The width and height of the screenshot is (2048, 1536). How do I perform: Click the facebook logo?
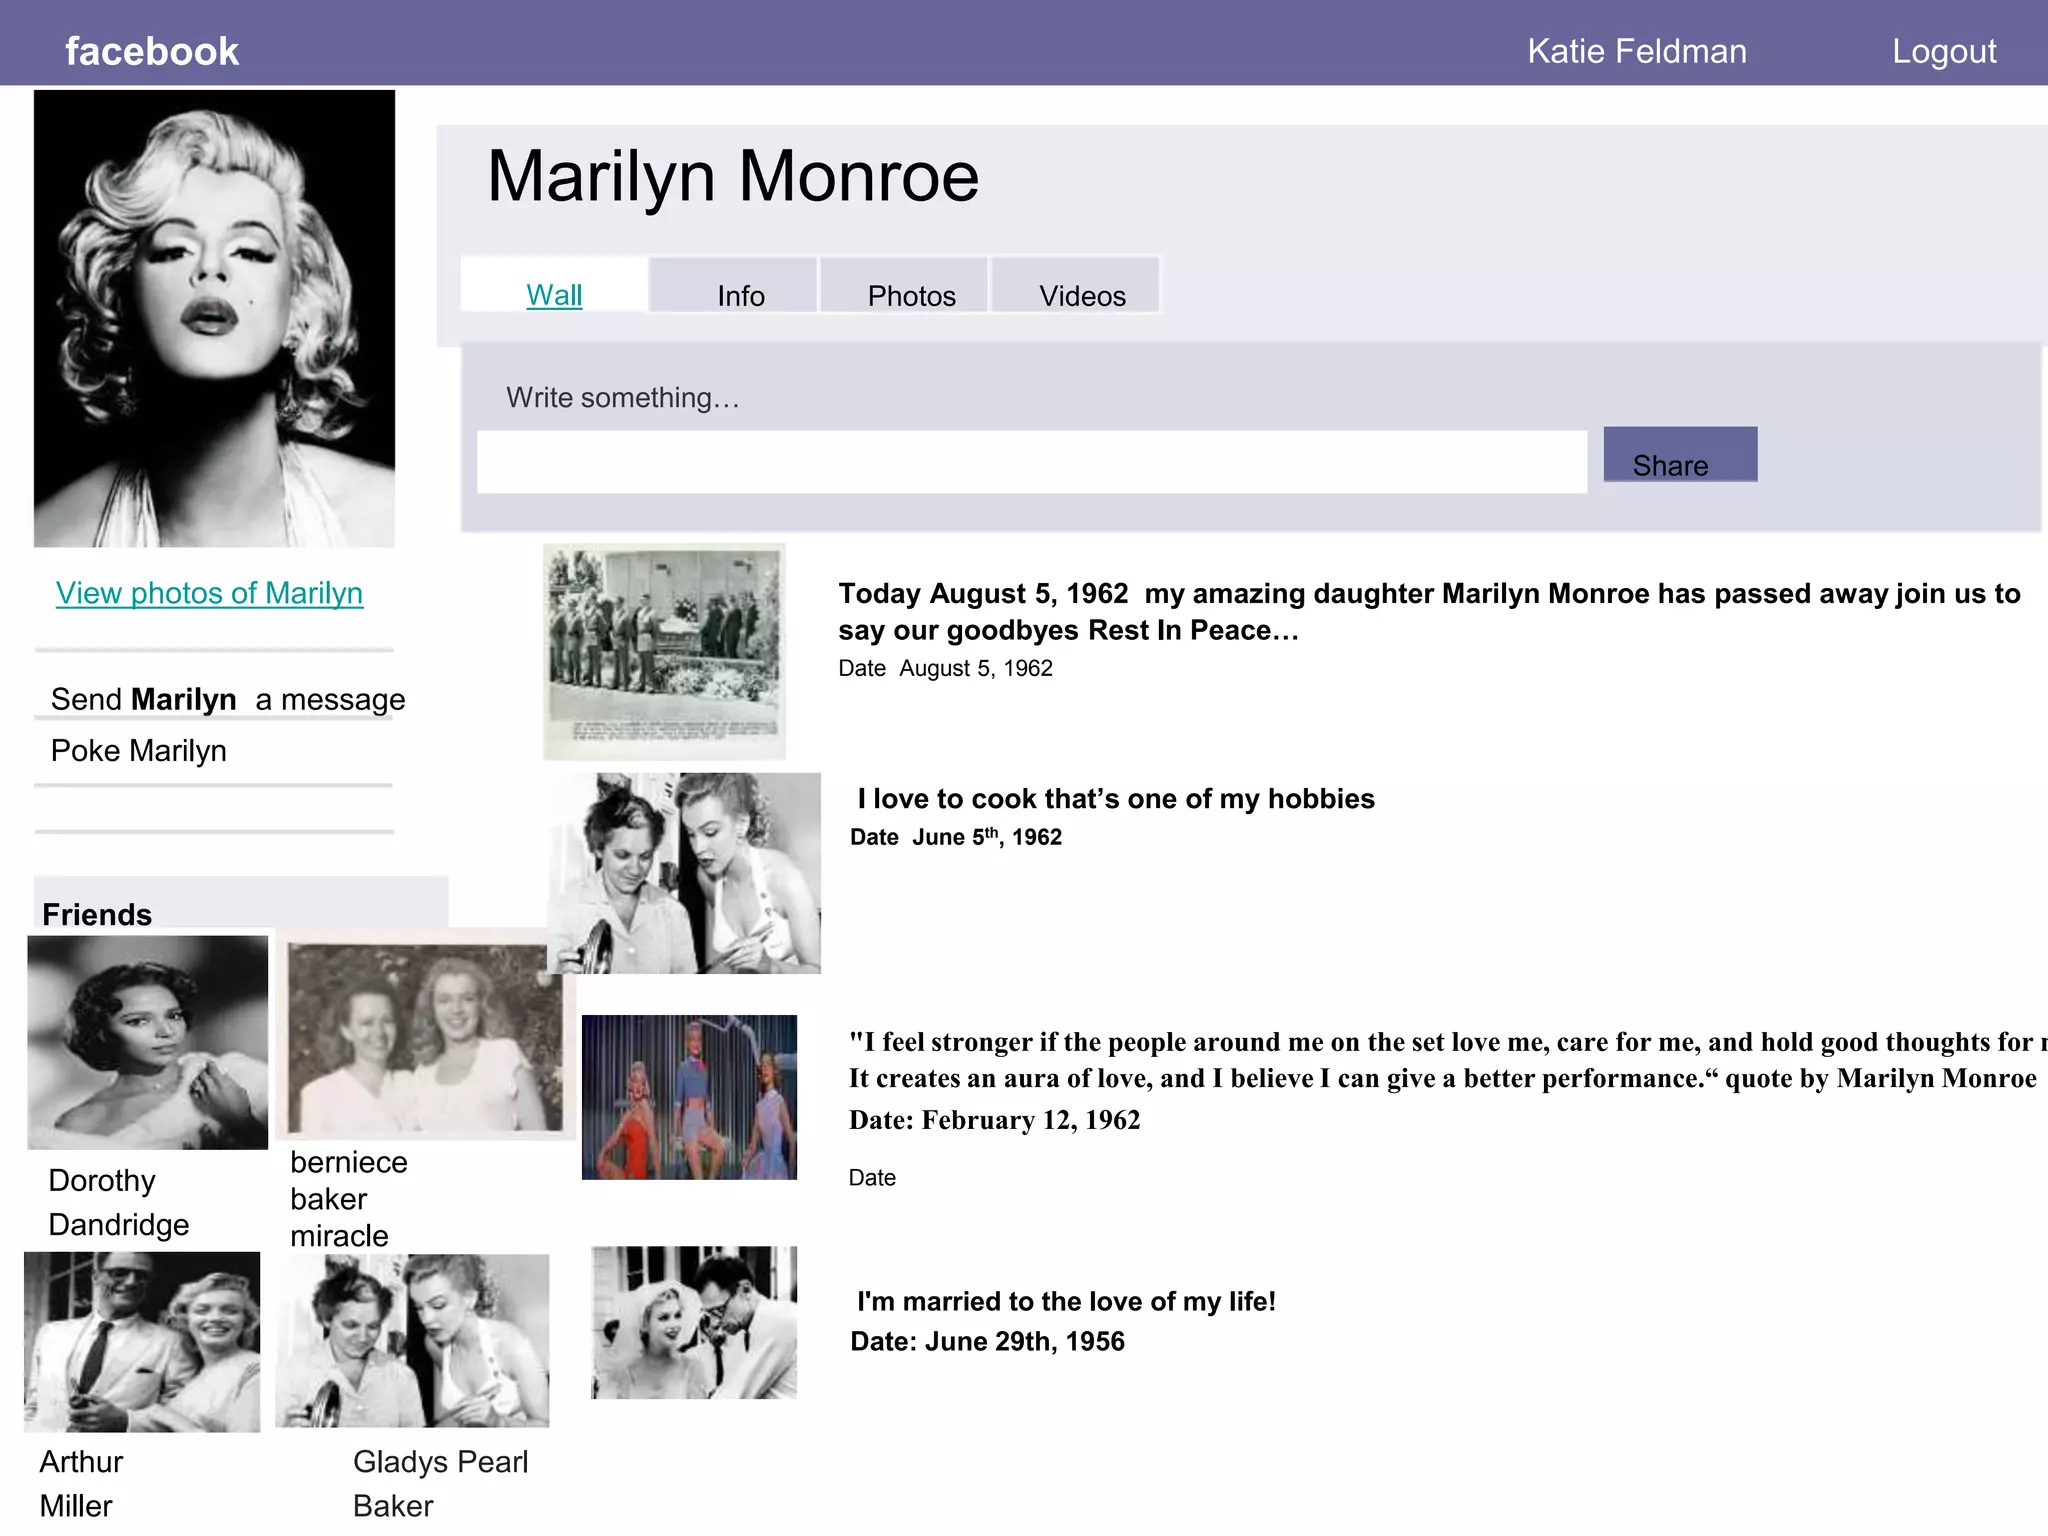pos(152,51)
